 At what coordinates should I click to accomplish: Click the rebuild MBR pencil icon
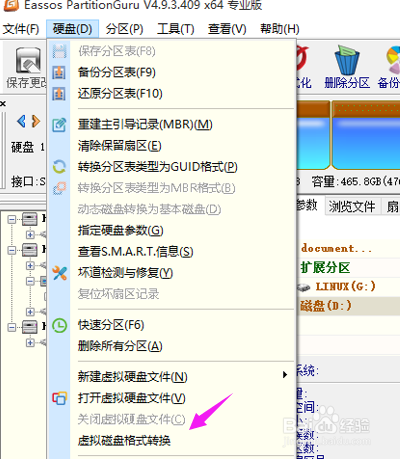pos(59,125)
